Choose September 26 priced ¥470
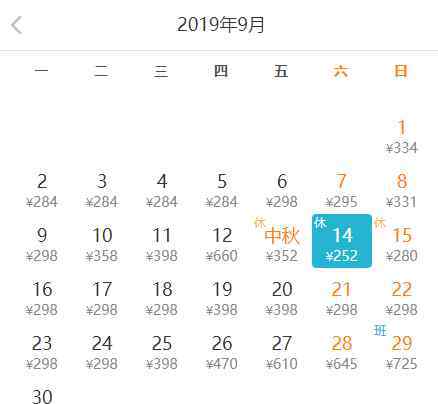Image resolution: width=438 pixels, height=404 pixels. (x=222, y=353)
